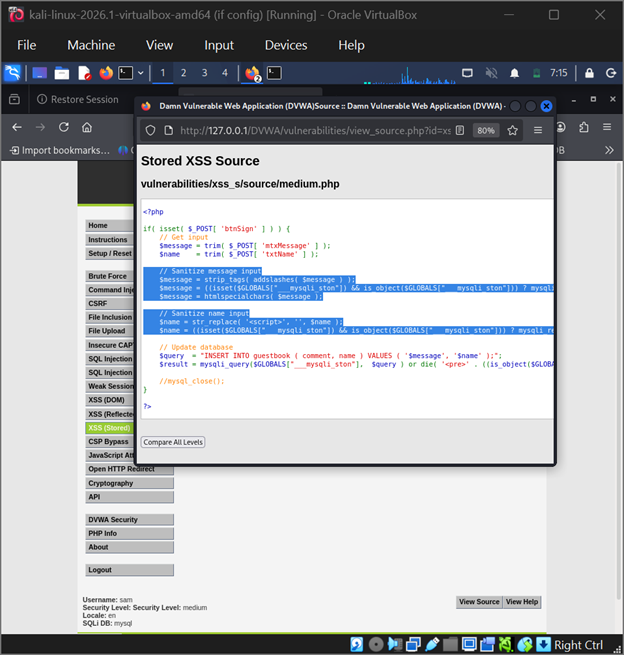Open the API sidebar item
Screen dimensions: 624x655
coord(129,497)
